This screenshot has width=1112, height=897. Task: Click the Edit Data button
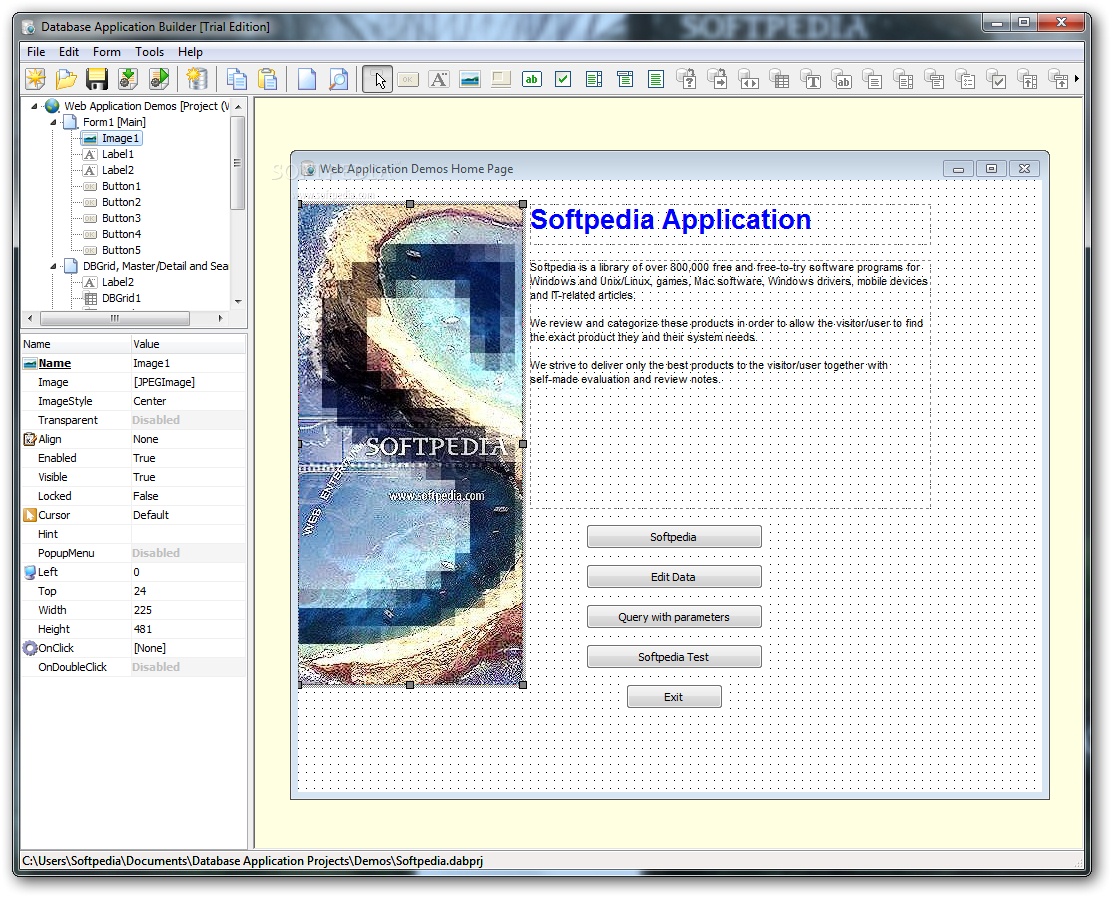pos(674,576)
